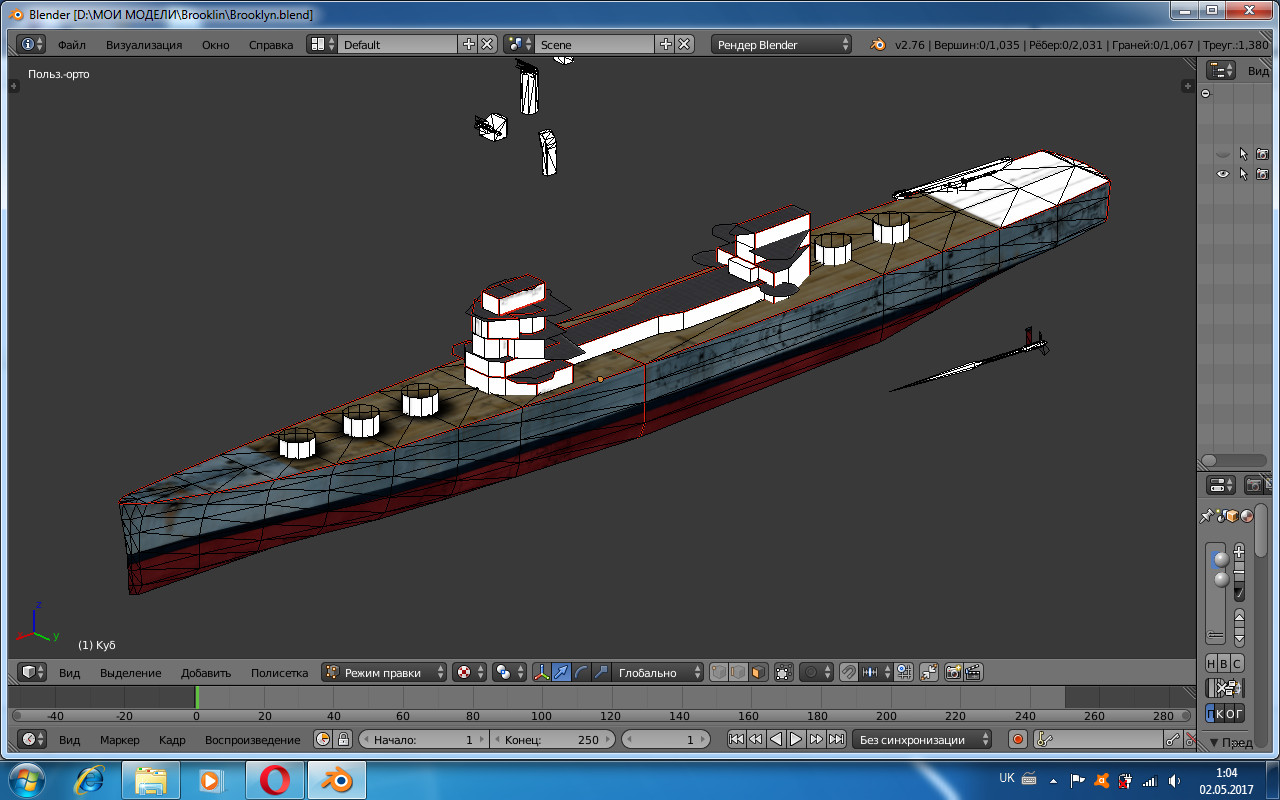Image resolution: width=1280 pixels, height=800 pixels.
Task: Select the translate arrow manipulator icon
Action: tap(562, 673)
